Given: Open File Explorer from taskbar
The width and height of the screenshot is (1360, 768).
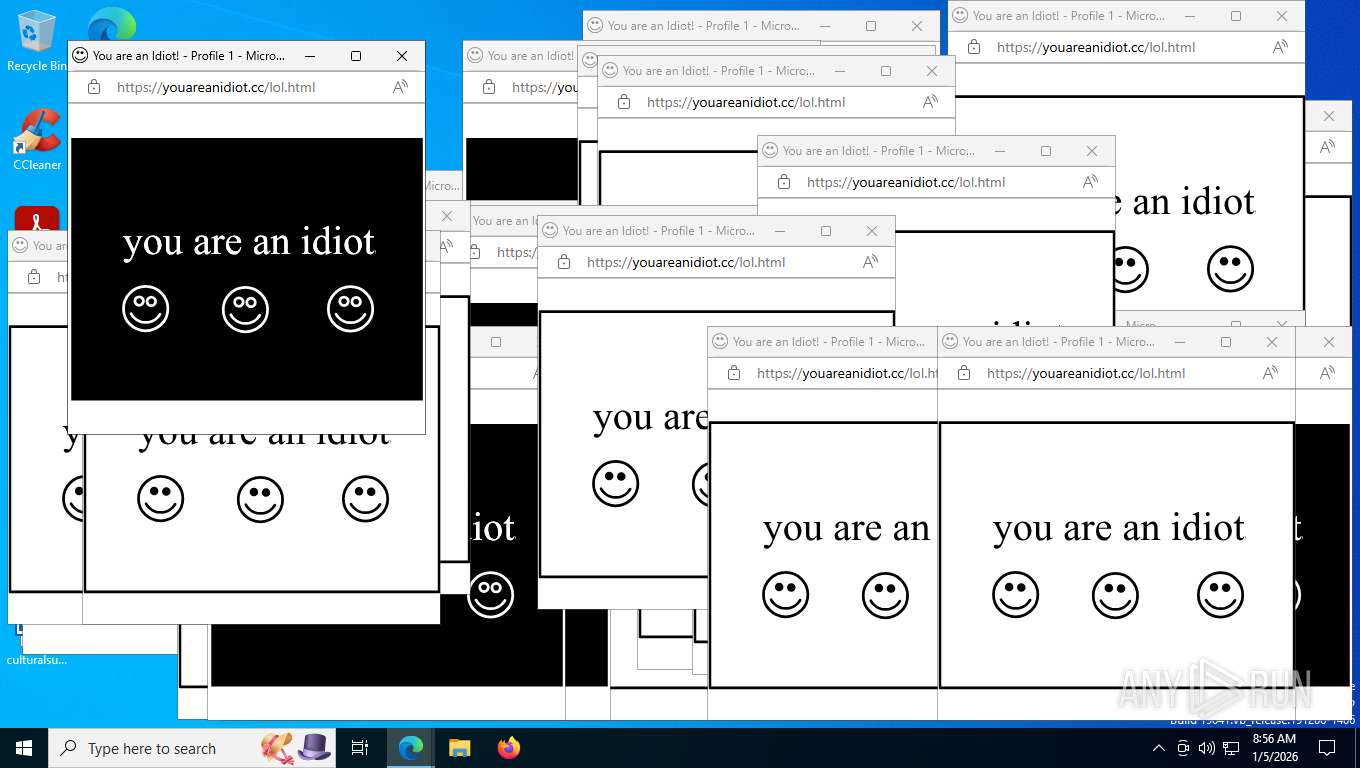Looking at the screenshot, I should [x=459, y=748].
